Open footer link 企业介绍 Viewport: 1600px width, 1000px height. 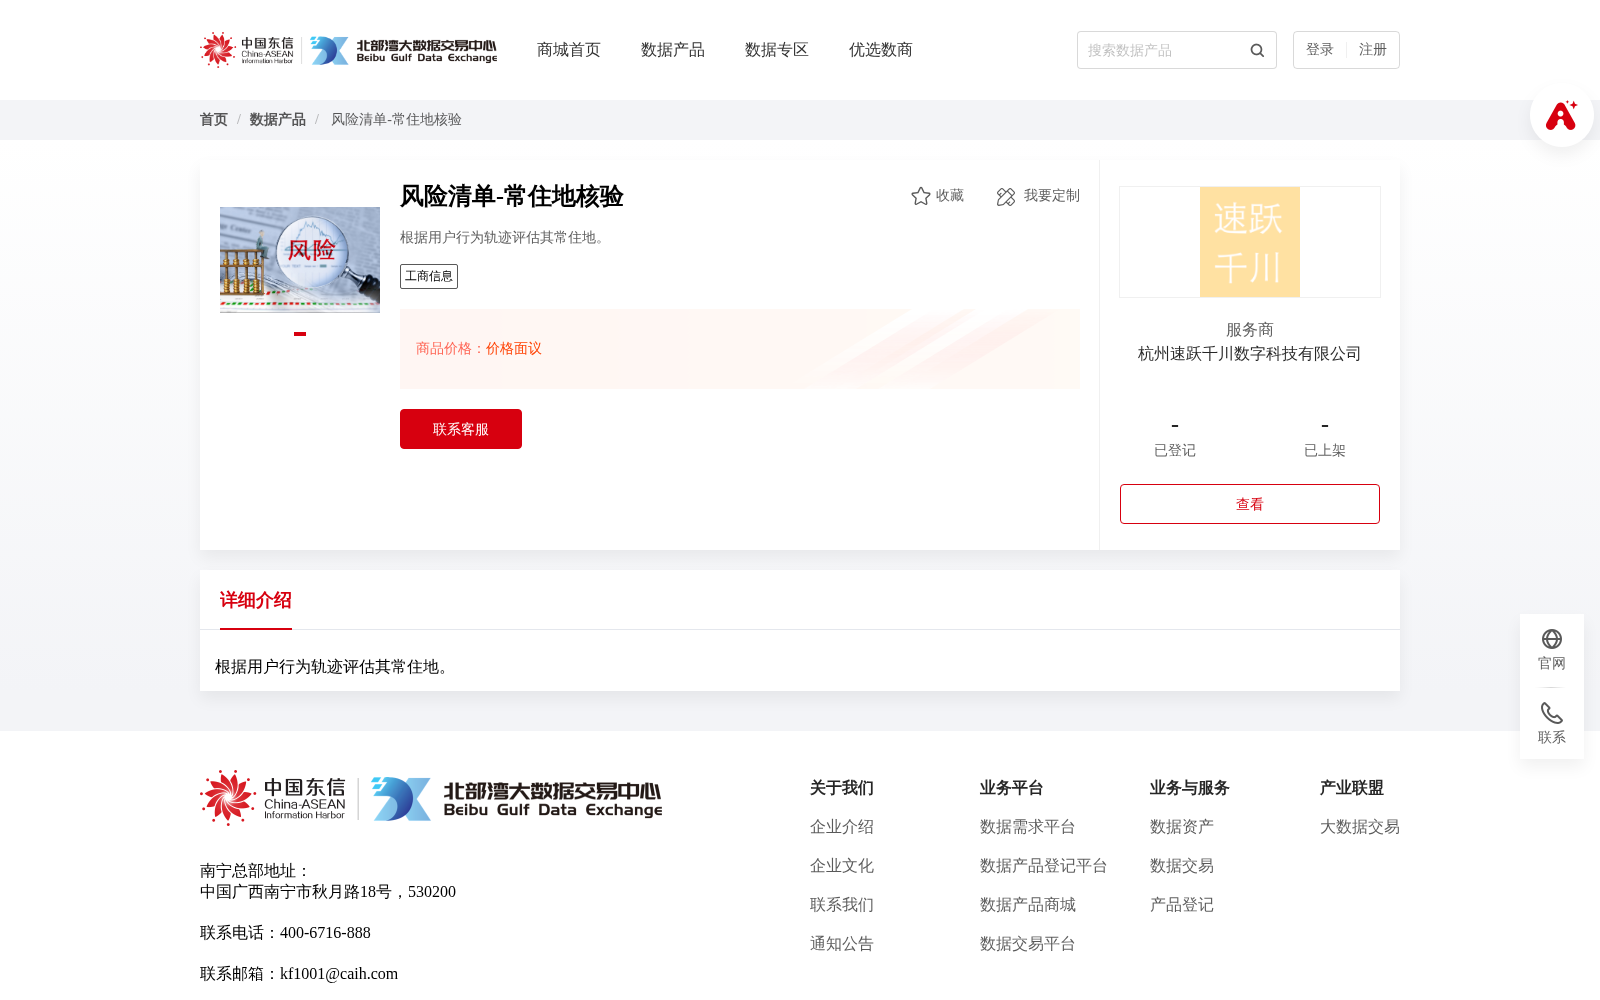[842, 827]
